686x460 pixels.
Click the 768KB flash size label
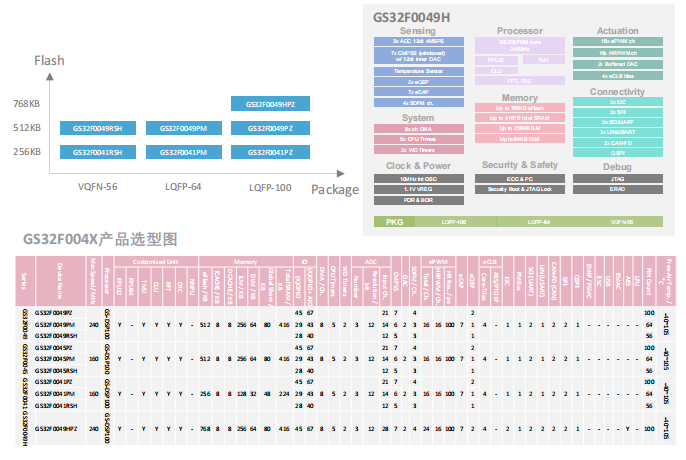(26, 104)
